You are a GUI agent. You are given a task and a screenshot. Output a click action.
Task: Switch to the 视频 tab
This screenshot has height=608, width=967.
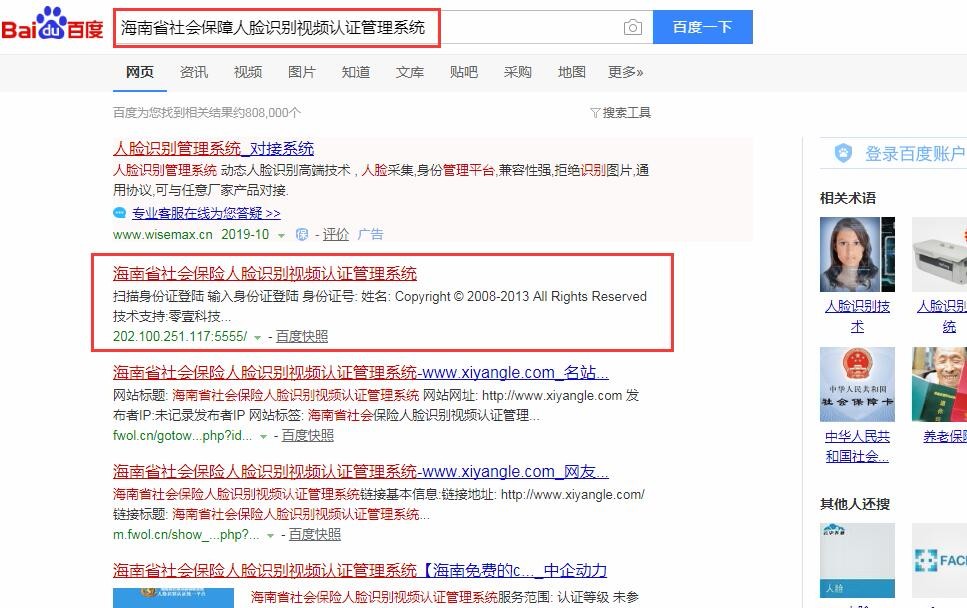[x=248, y=72]
